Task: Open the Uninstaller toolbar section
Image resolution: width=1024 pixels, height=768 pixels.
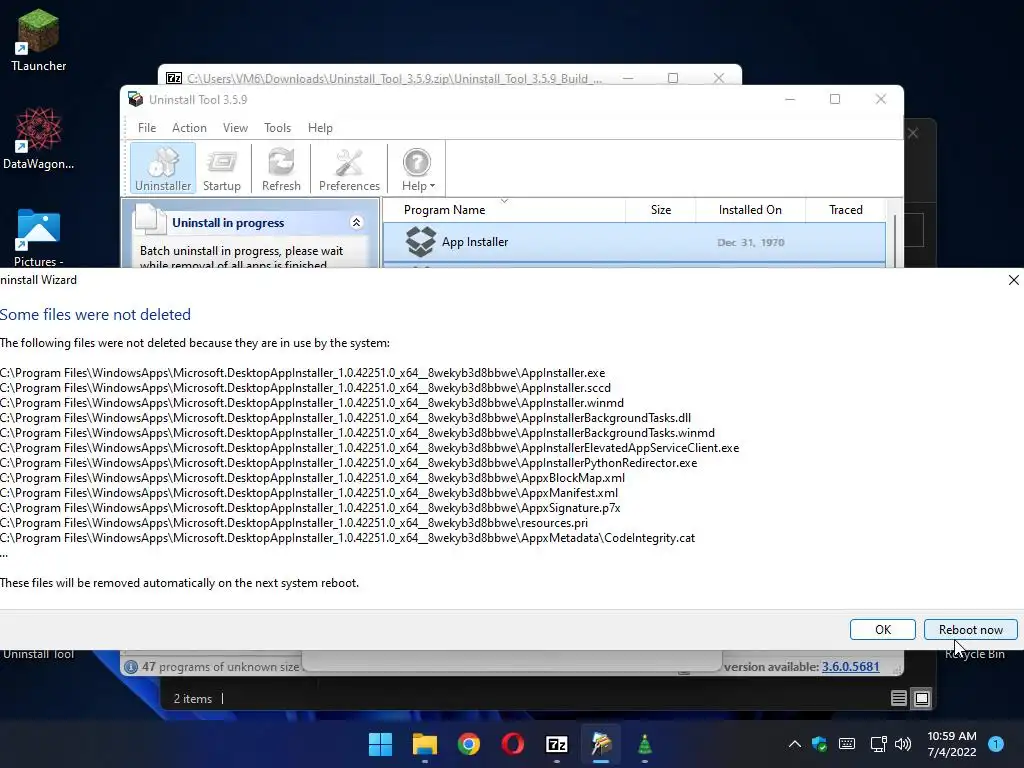Action: [x=163, y=168]
